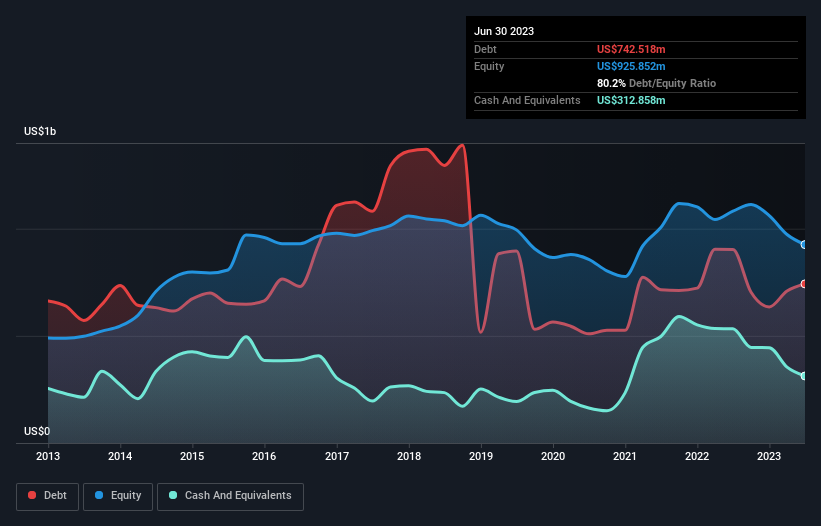Select the 2014 x-axis label

tap(120, 456)
